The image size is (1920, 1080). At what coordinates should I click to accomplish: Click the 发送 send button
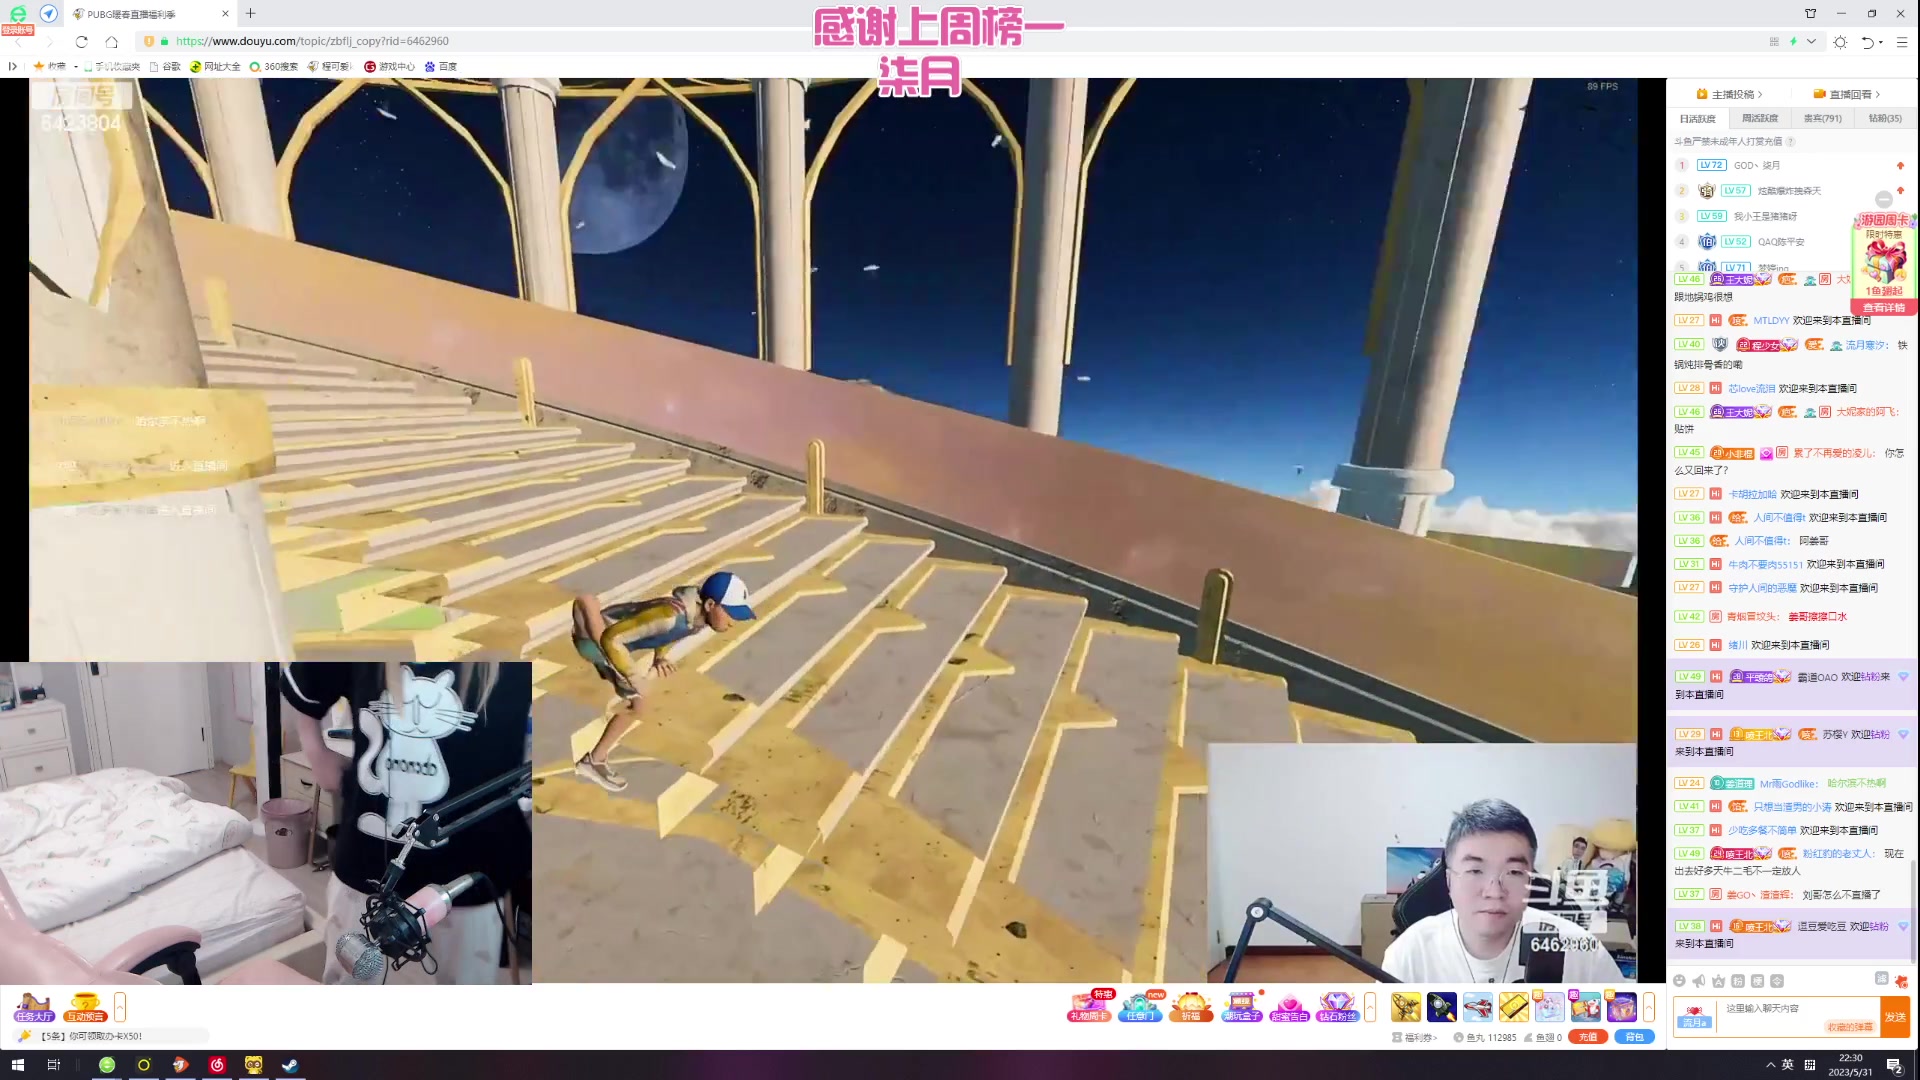pos(1895,1017)
